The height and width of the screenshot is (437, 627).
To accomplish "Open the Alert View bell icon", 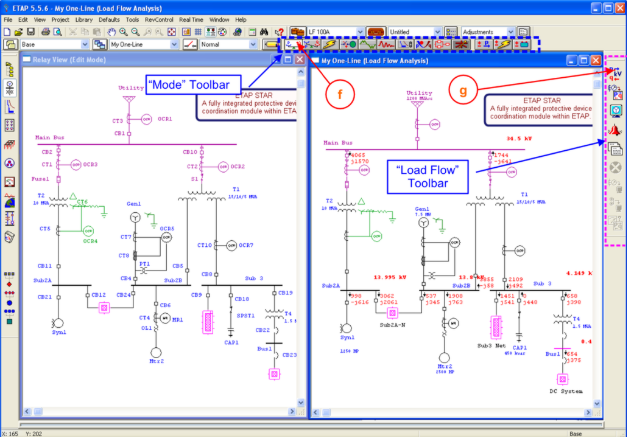I will click(x=616, y=130).
